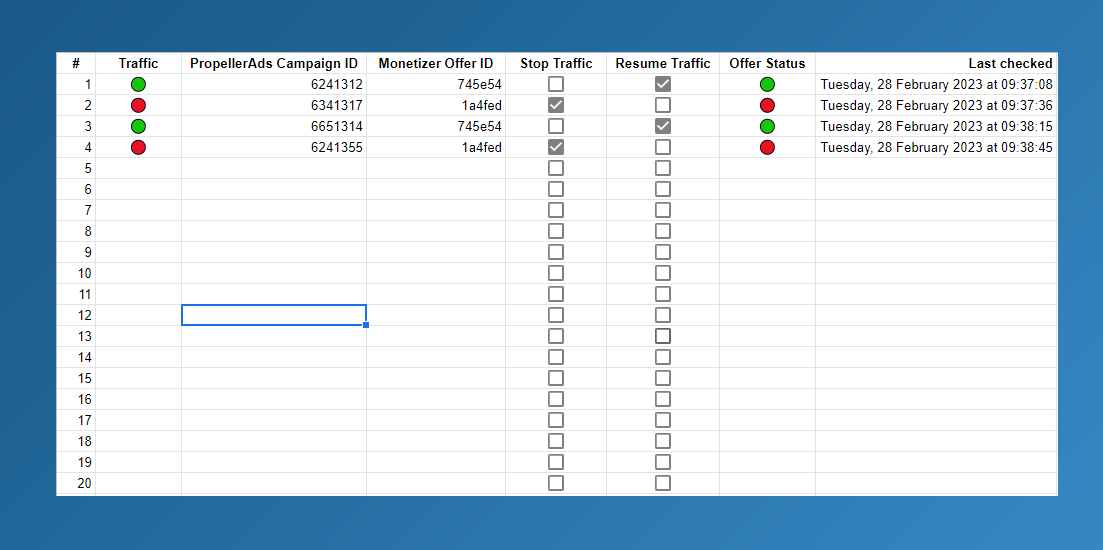Select row number 15 cell
This screenshot has height=550, width=1103.
tap(76, 378)
